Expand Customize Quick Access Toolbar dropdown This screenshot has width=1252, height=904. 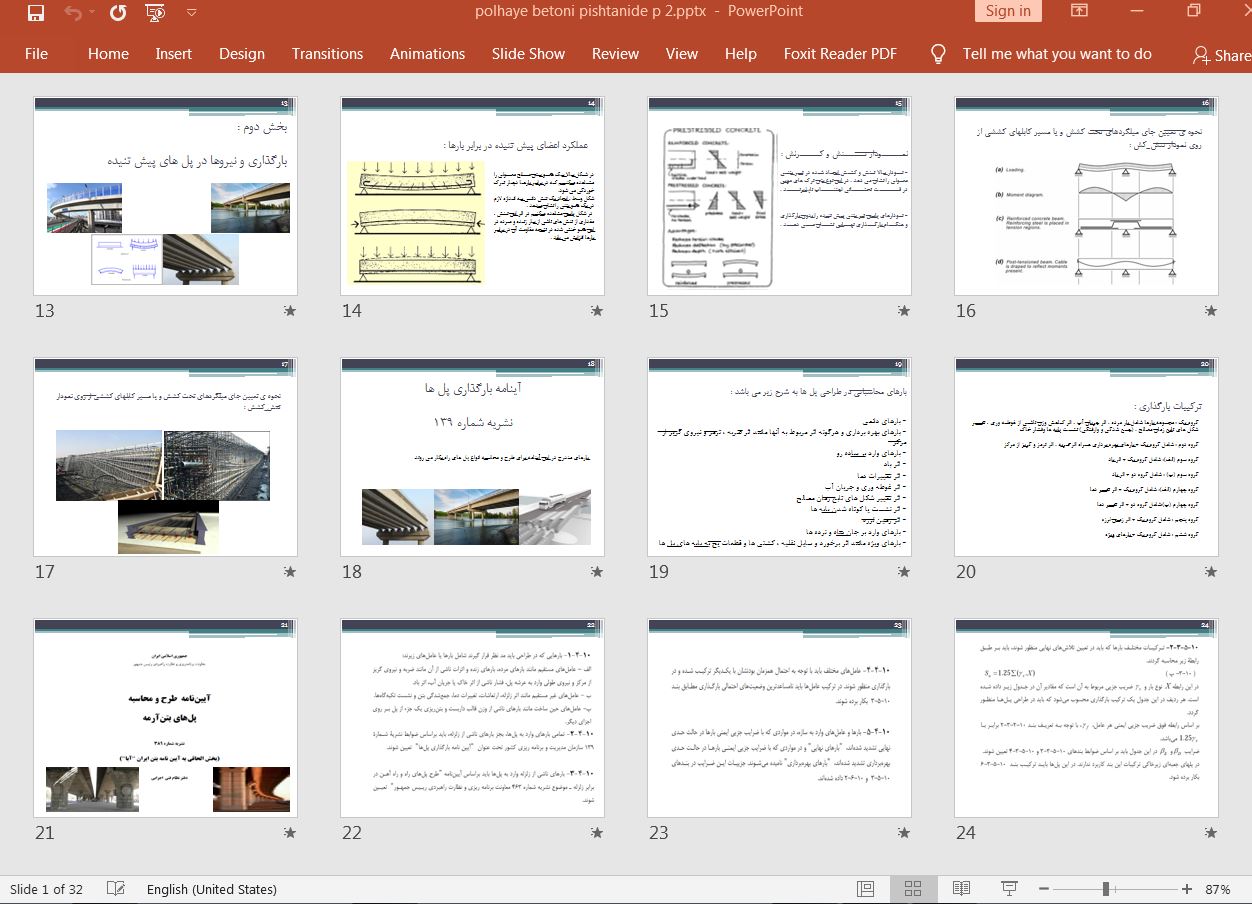point(191,12)
